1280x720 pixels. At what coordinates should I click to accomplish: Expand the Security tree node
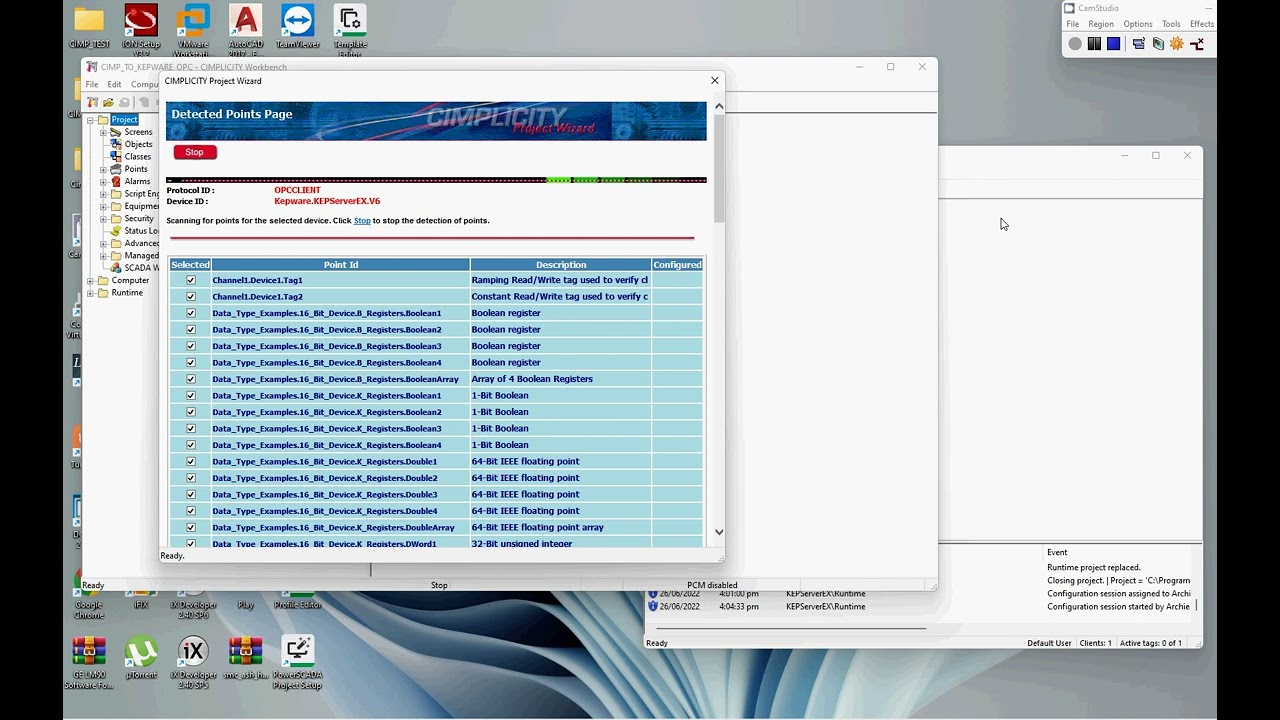(102, 218)
